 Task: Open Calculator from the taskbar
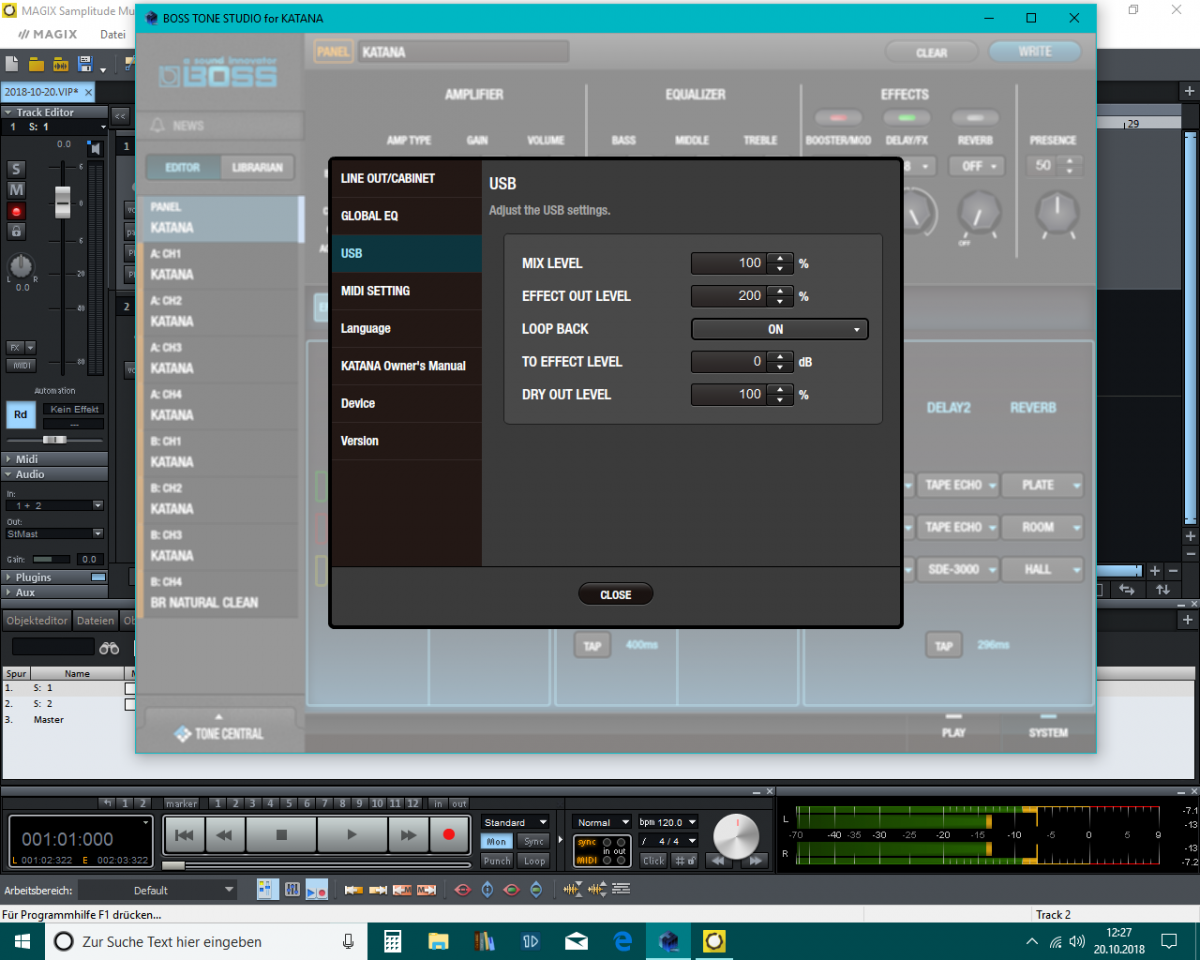[x=392, y=941]
